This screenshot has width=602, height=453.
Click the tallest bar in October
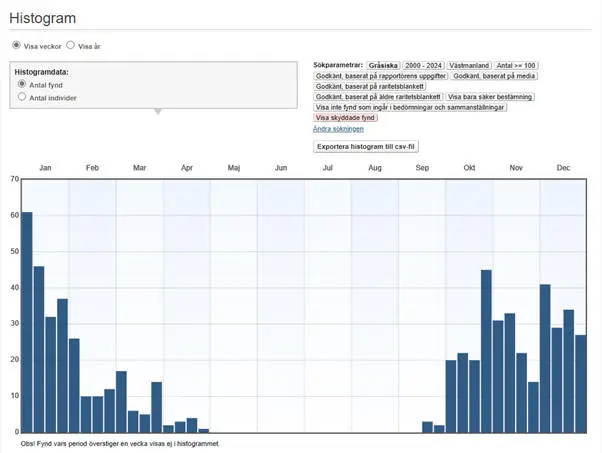486,351
